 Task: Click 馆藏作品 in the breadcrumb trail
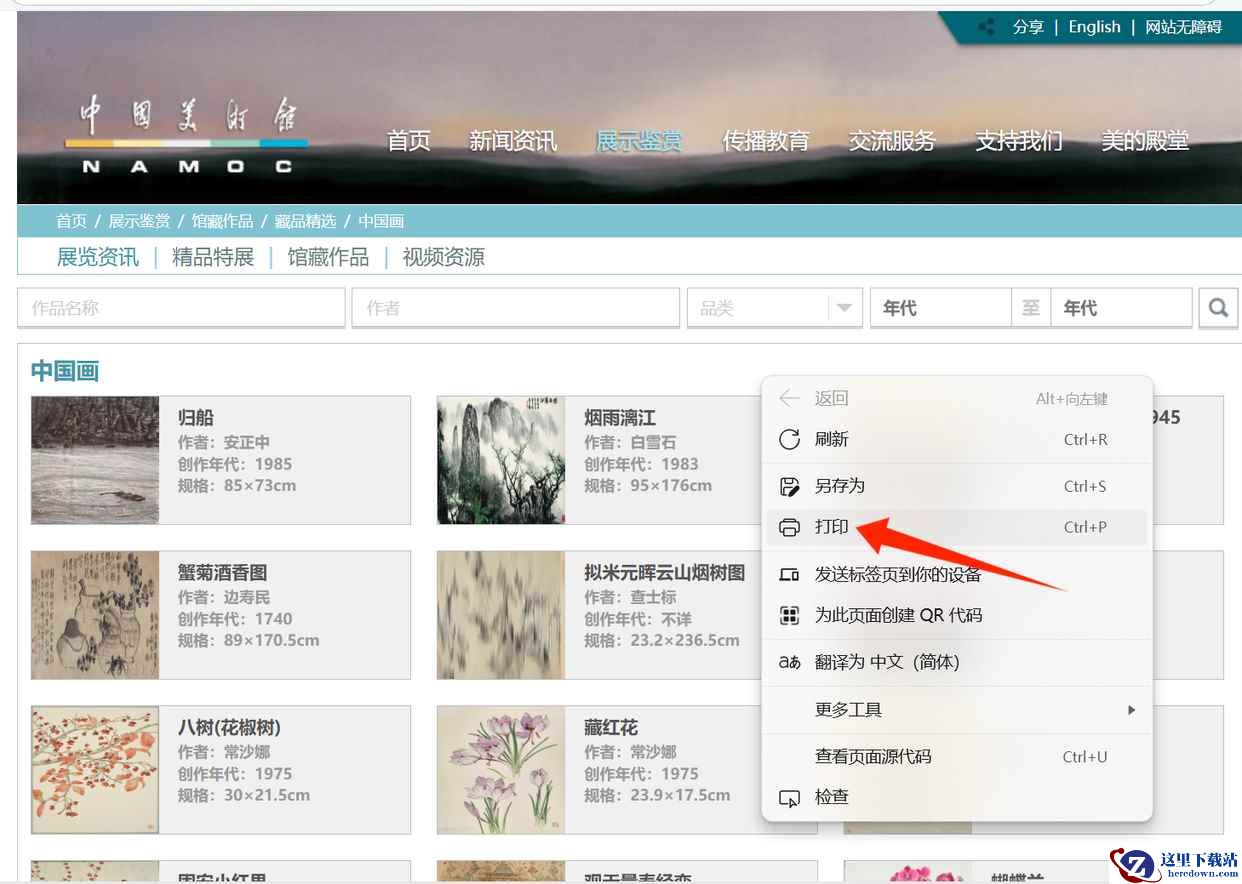pos(222,221)
